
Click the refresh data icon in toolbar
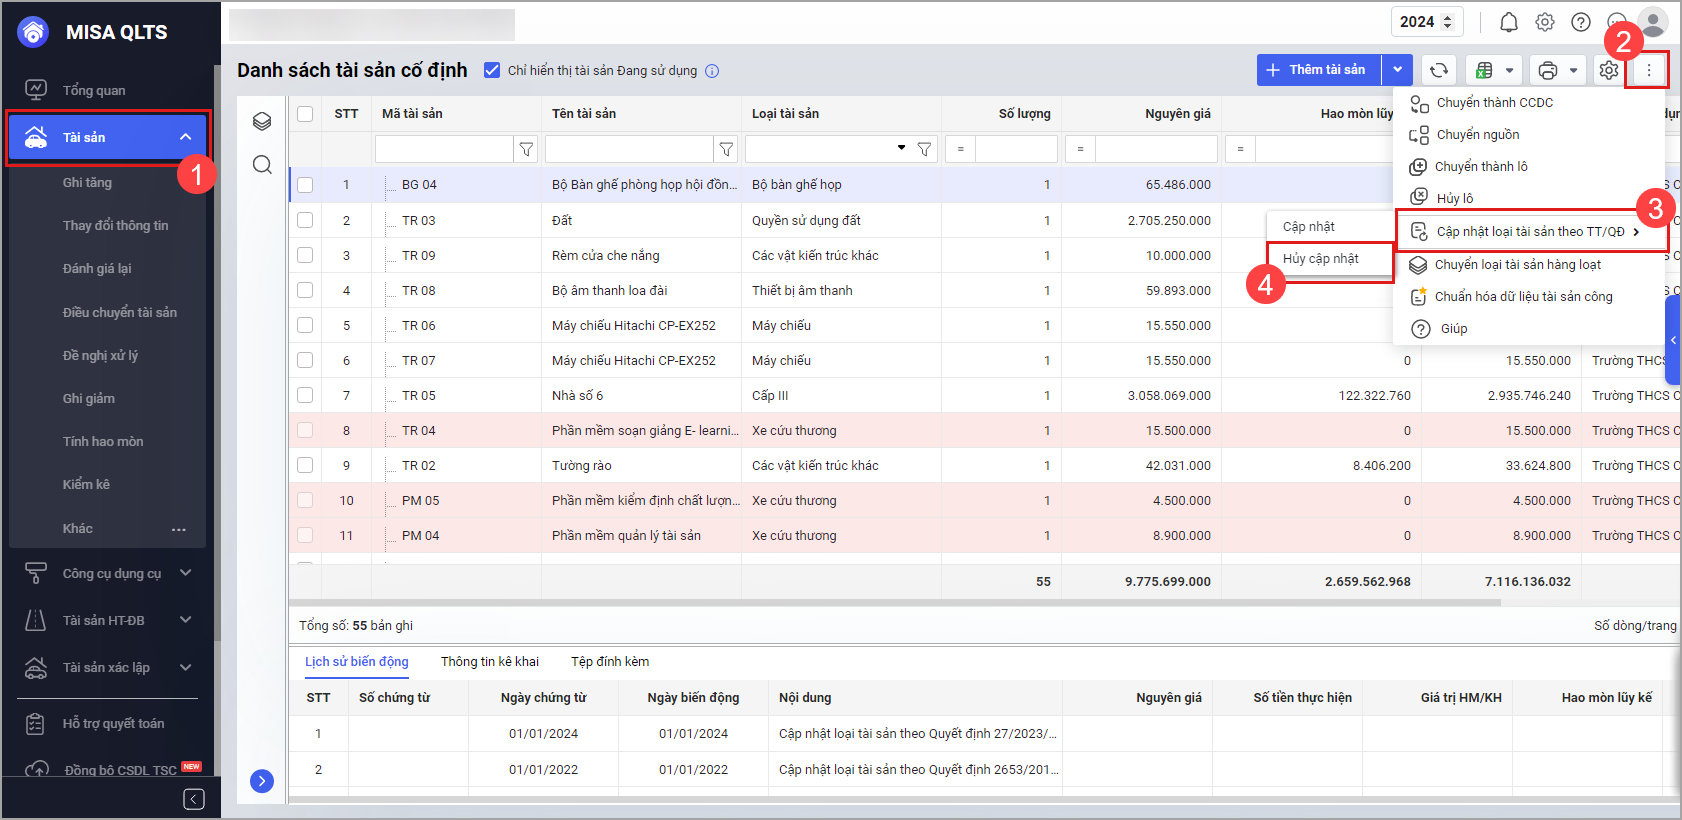1438,70
